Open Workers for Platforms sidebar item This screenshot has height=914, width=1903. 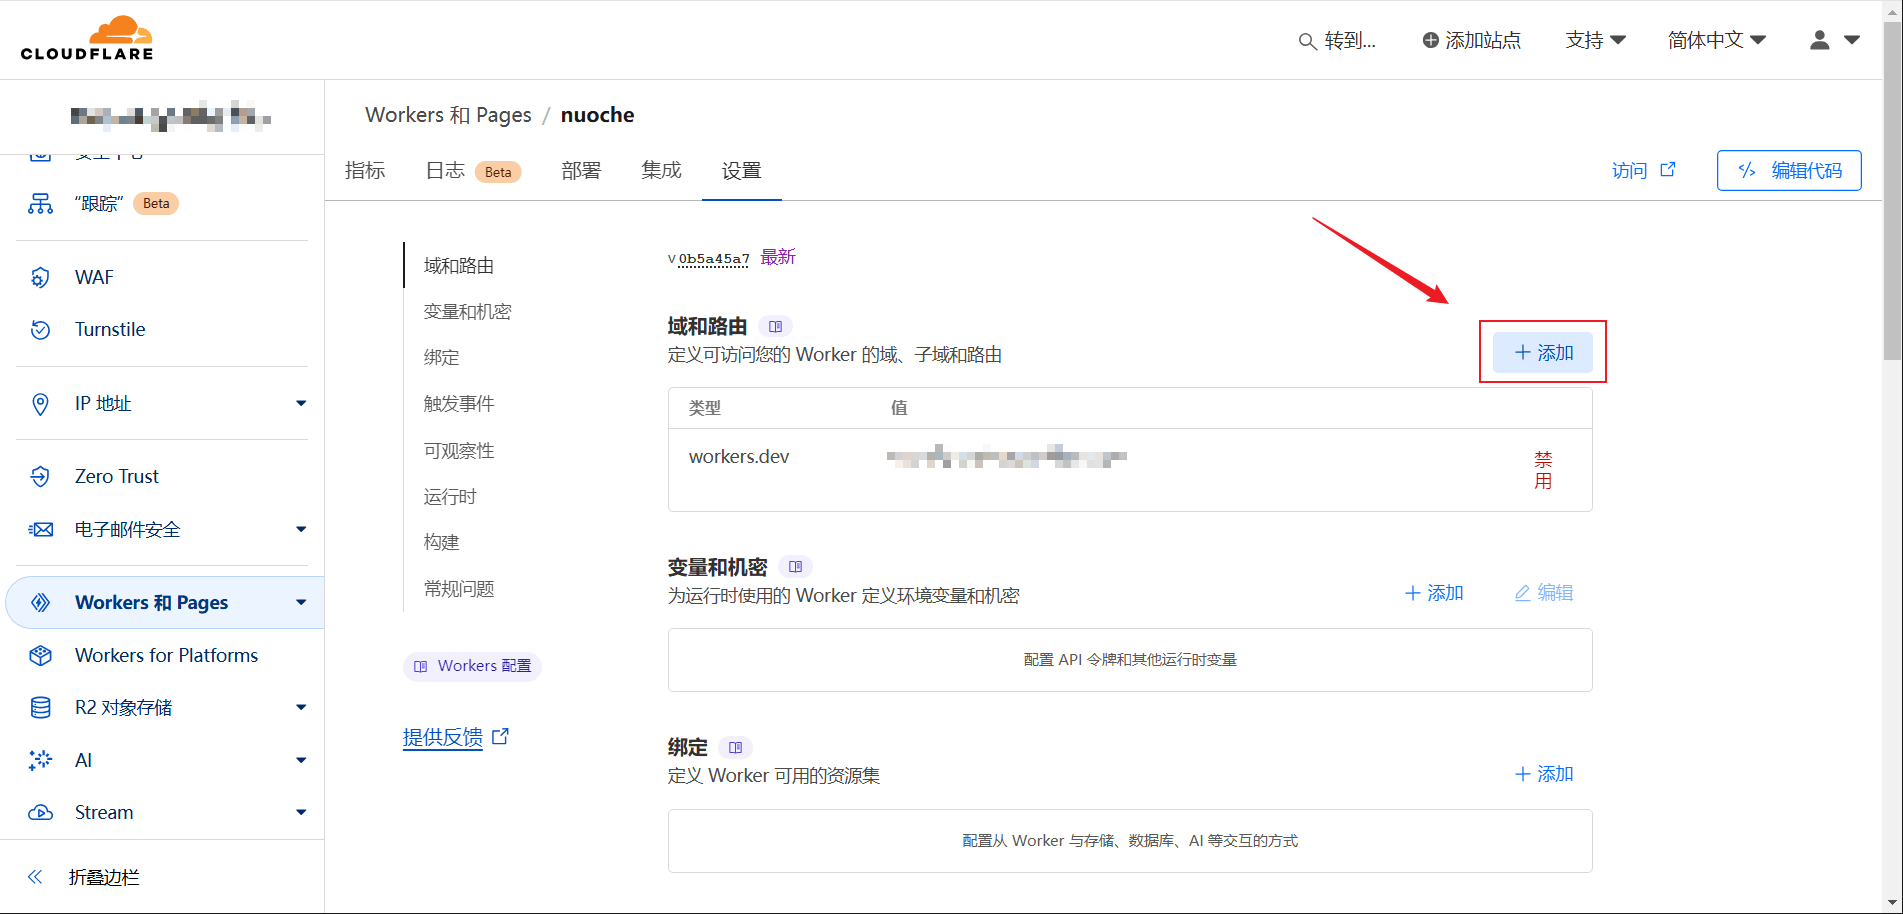(x=165, y=655)
